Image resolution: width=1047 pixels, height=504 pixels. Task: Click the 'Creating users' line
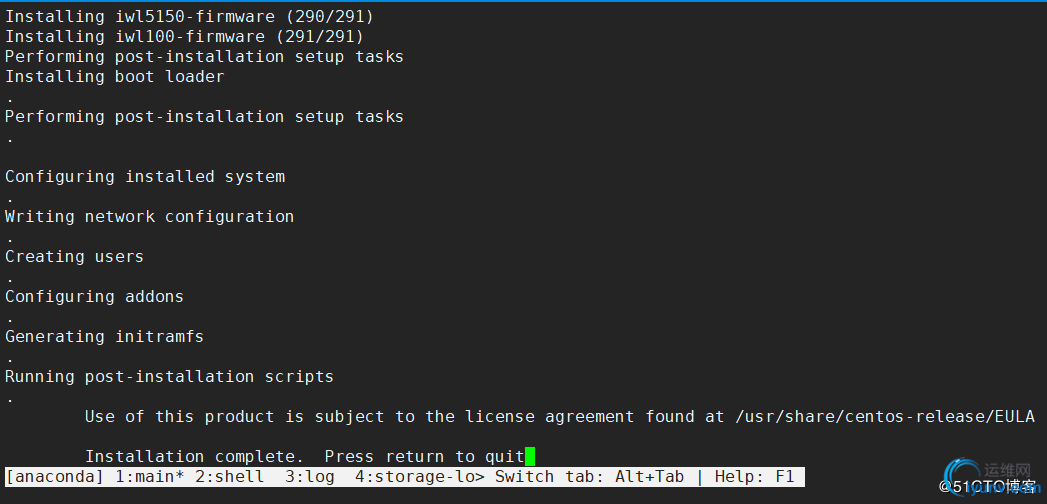[x=74, y=256]
